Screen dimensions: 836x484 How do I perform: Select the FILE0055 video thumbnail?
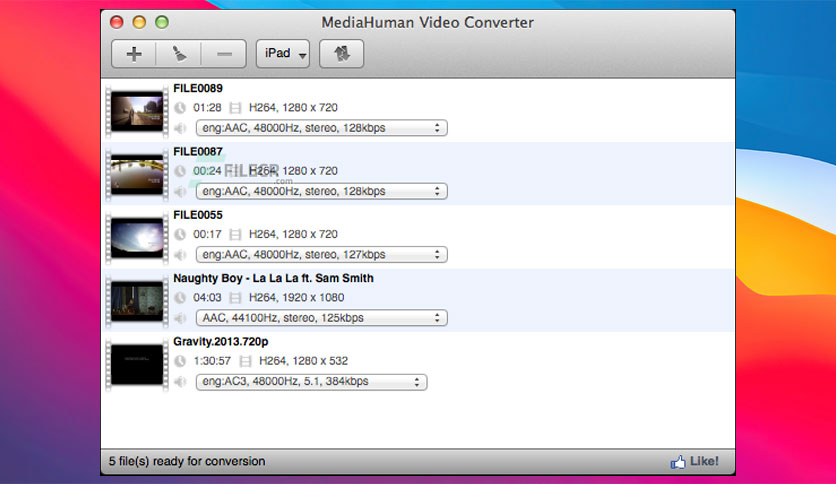tap(137, 238)
